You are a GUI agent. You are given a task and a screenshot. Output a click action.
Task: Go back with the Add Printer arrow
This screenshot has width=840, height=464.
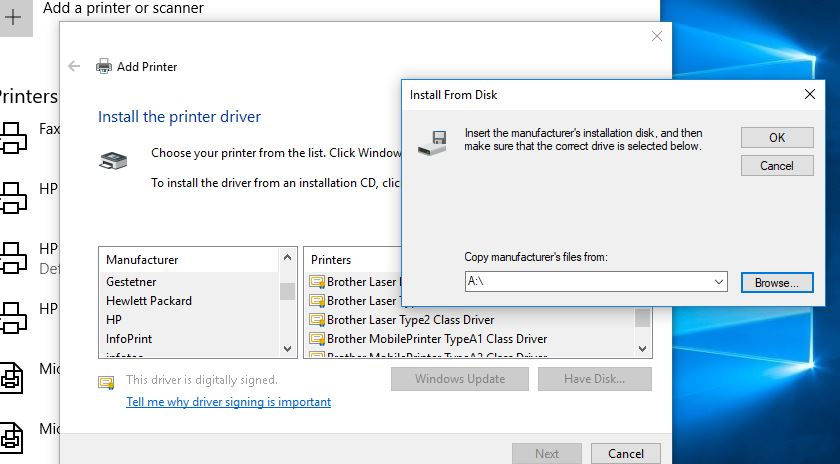click(x=74, y=66)
